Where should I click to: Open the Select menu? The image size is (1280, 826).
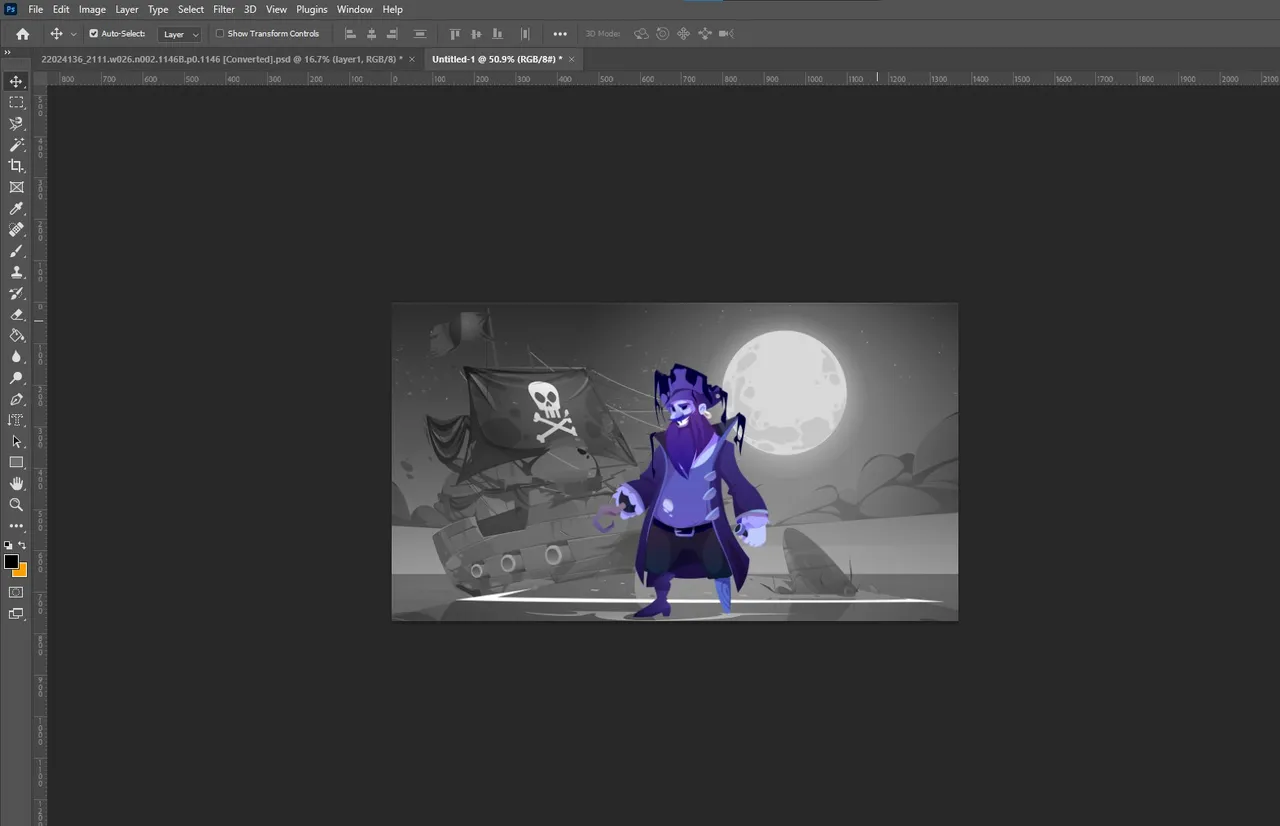point(191,9)
